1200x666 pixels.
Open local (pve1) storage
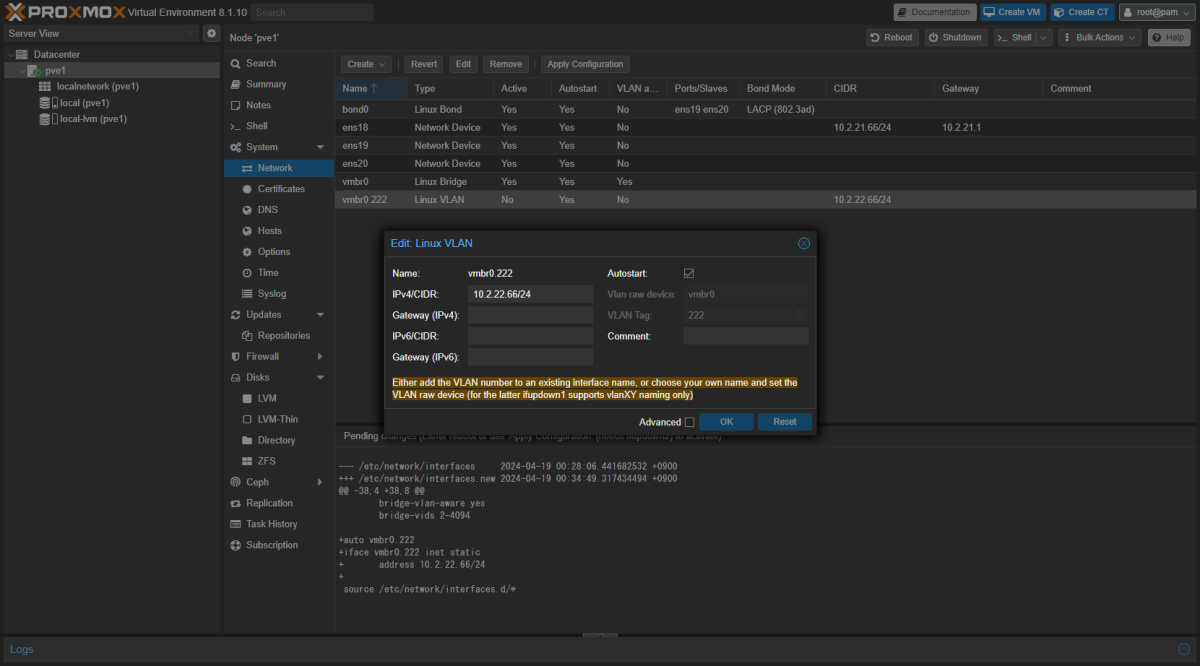(84, 102)
